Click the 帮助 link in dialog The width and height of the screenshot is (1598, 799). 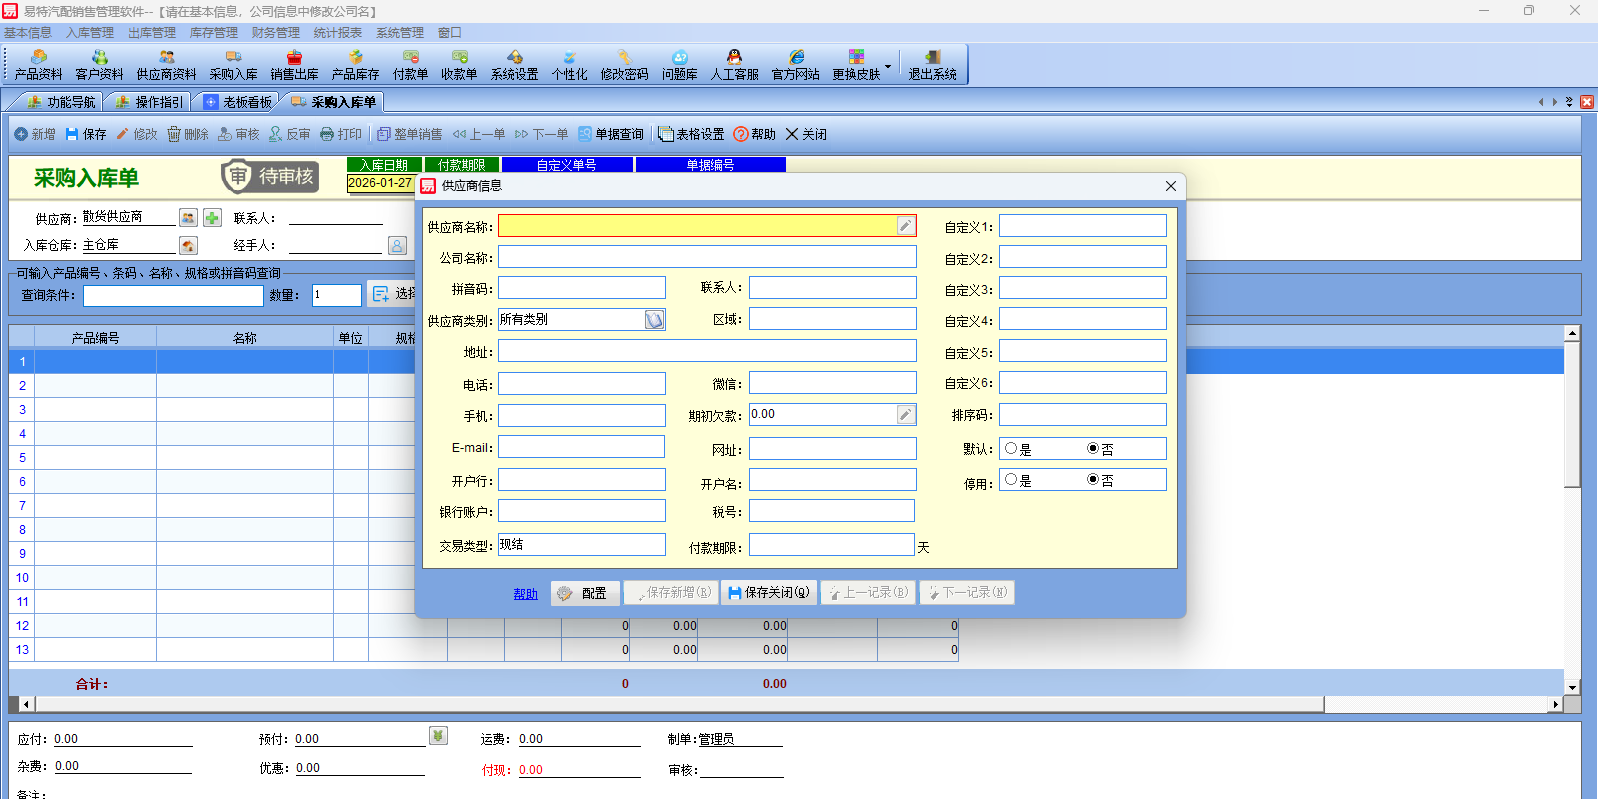coord(525,594)
